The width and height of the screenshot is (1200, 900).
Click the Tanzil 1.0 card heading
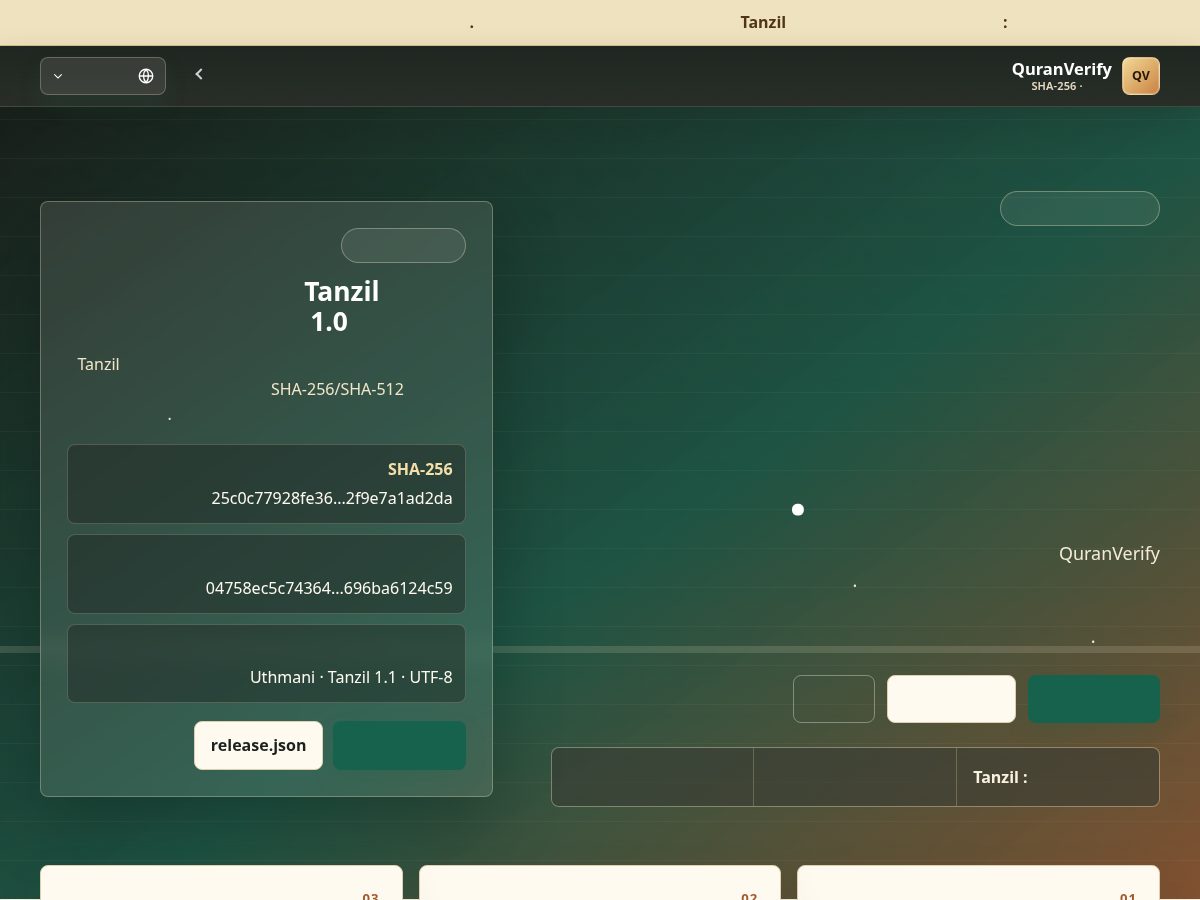(x=341, y=306)
